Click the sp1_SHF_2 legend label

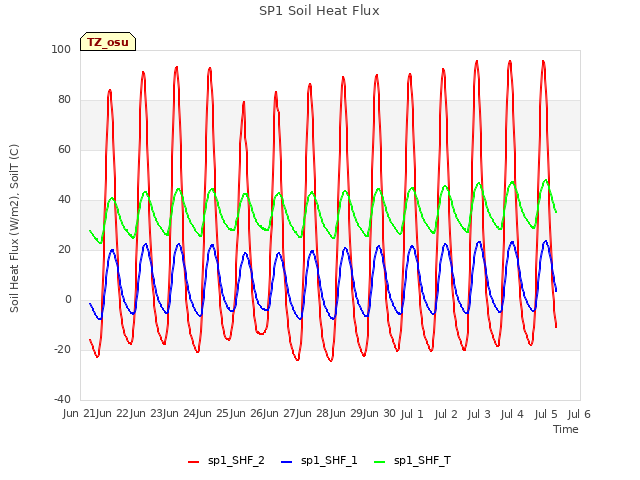click(236, 460)
